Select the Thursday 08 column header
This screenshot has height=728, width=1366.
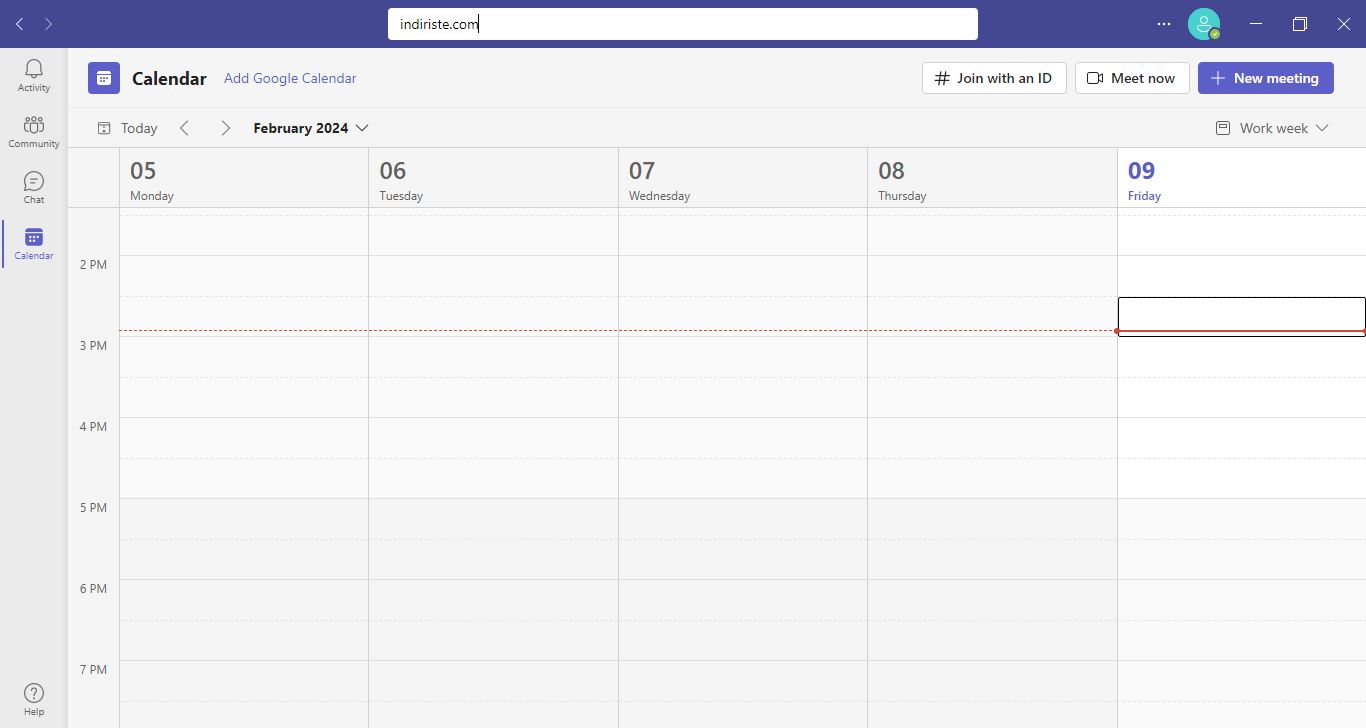(x=992, y=179)
